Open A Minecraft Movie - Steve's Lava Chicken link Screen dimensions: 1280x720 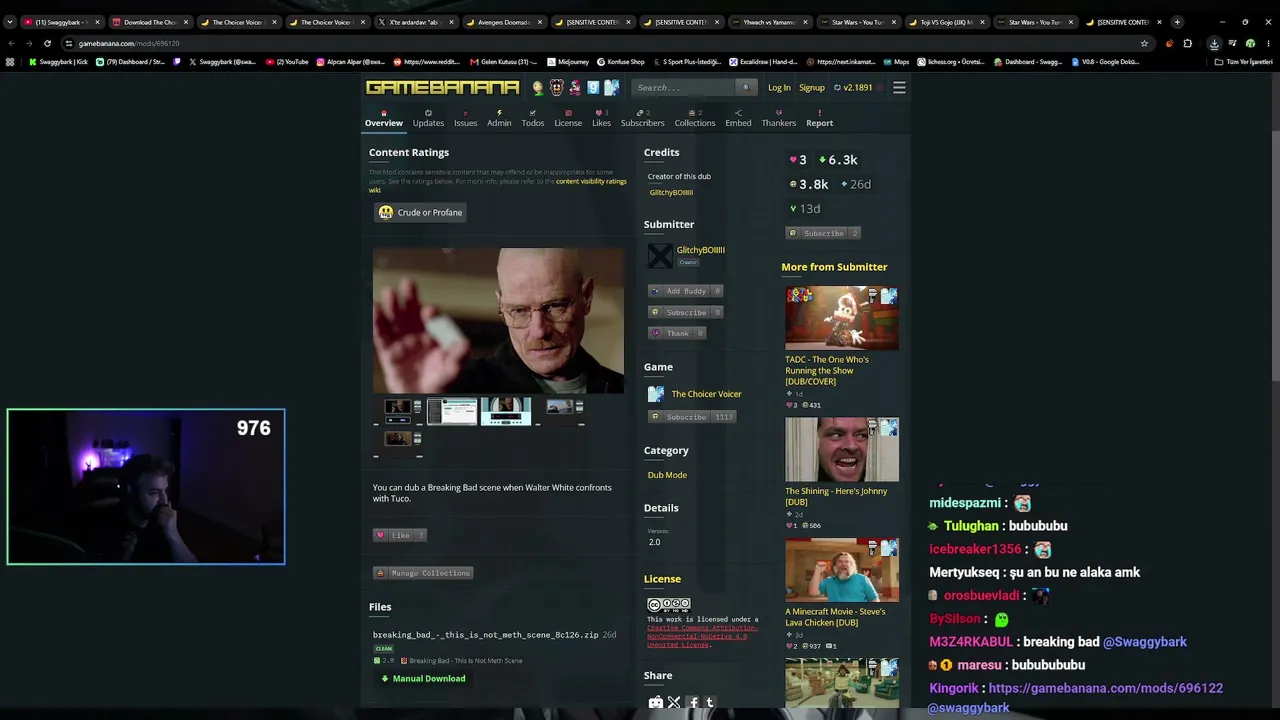point(835,617)
